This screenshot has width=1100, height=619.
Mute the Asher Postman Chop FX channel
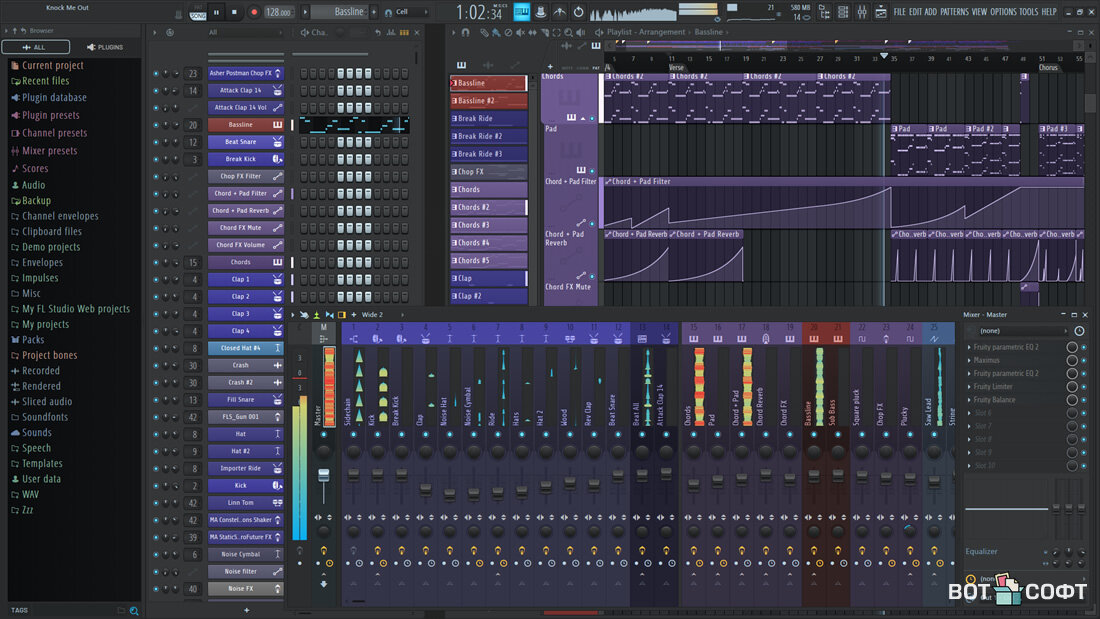tap(156, 73)
